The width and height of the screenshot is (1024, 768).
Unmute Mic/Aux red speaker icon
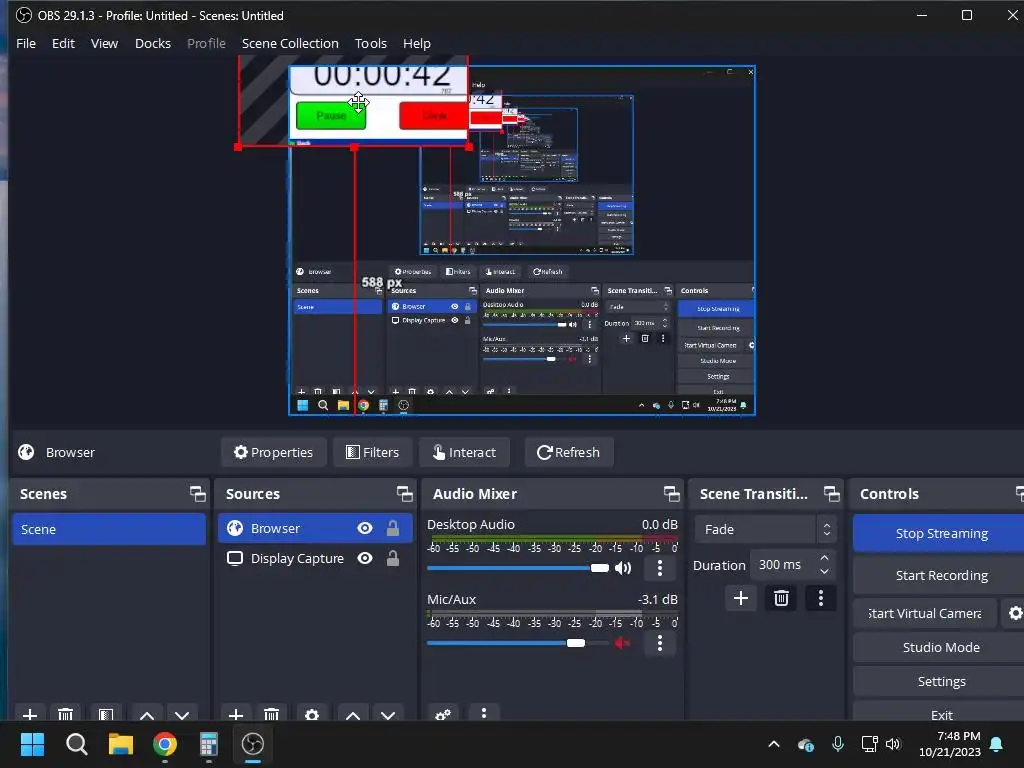pyautogui.click(x=622, y=643)
